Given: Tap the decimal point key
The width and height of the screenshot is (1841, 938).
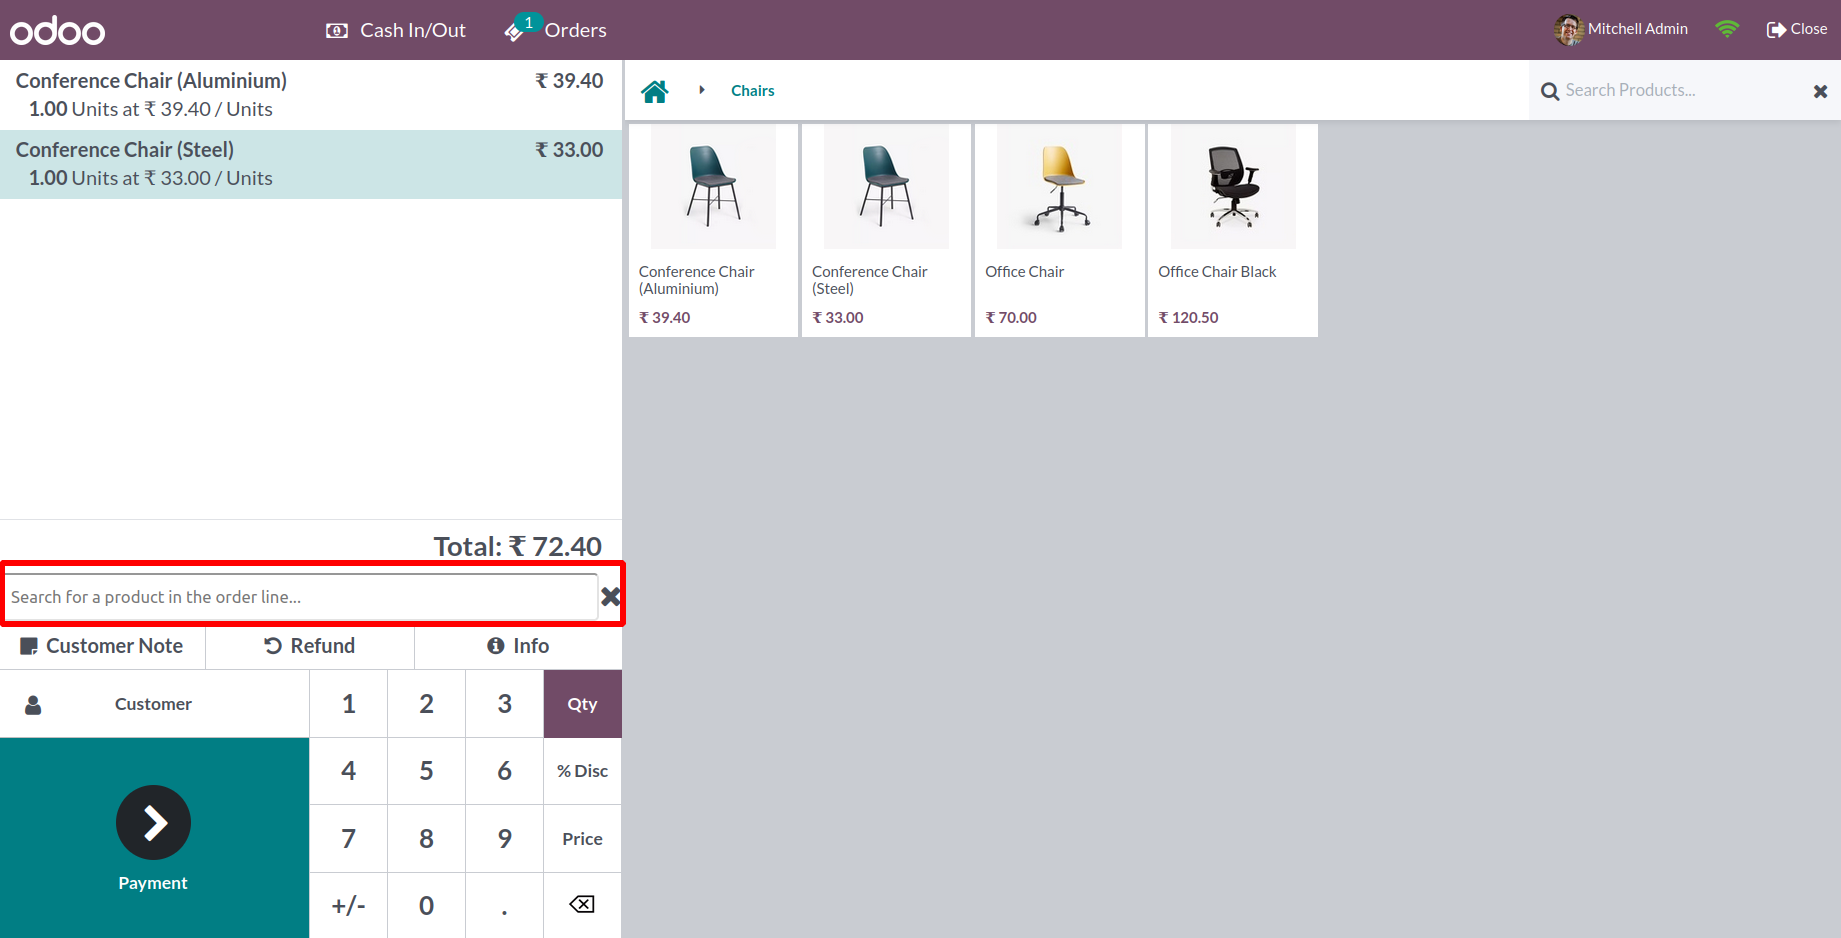Looking at the screenshot, I should point(504,906).
